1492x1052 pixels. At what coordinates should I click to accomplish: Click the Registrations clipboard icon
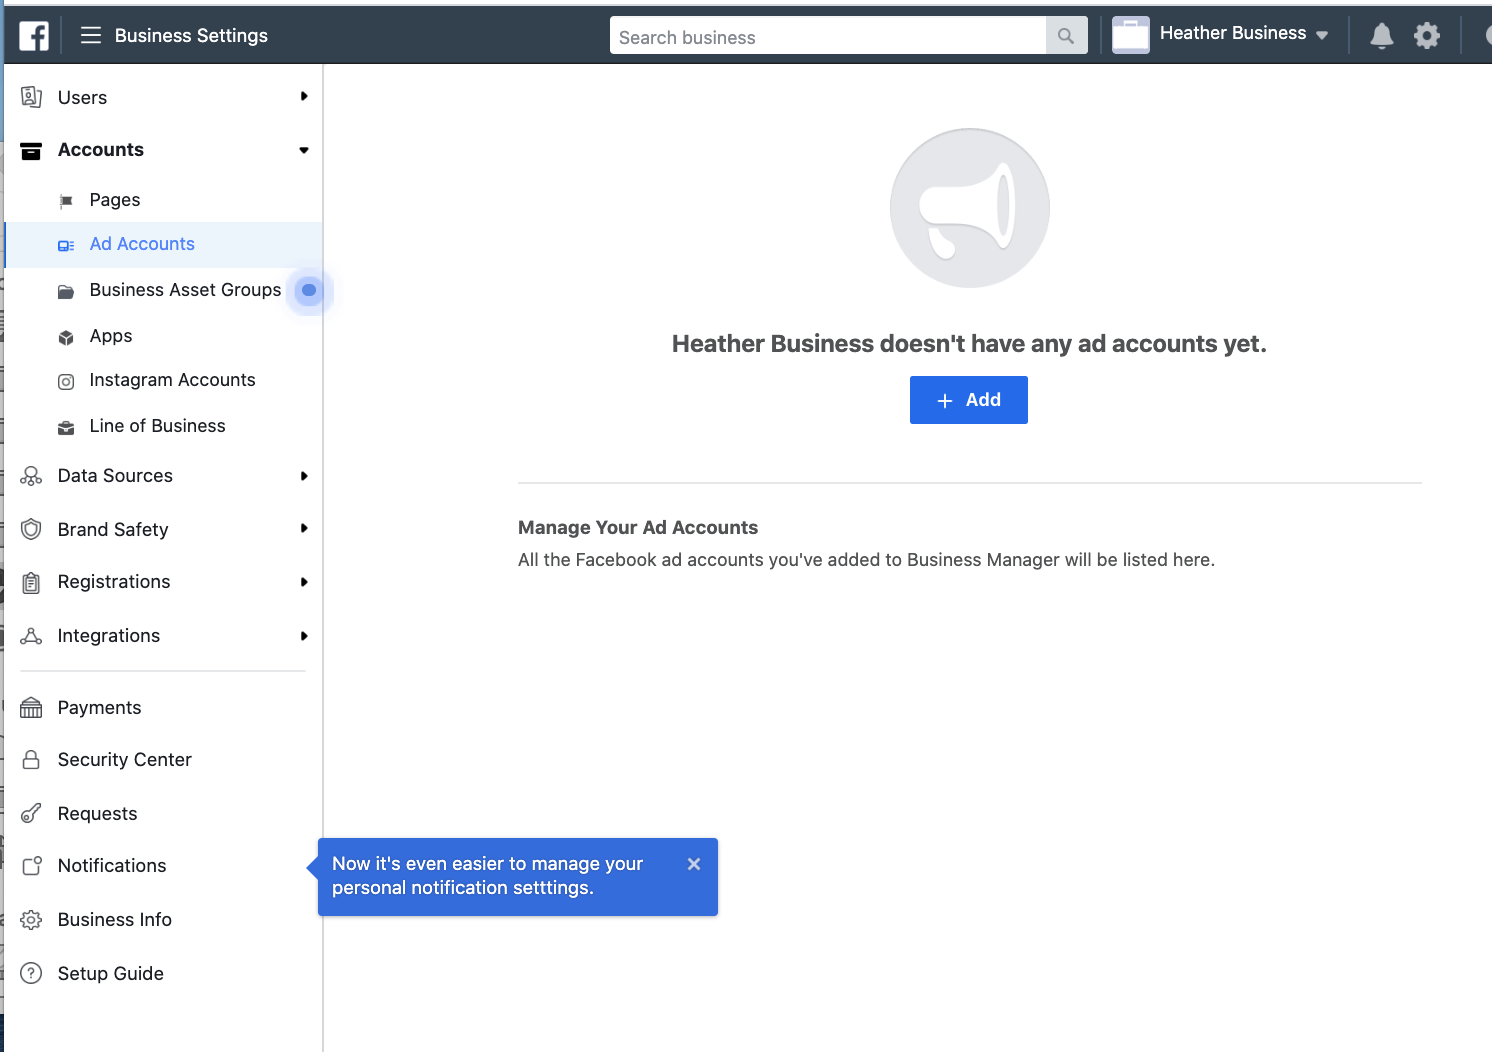[x=31, y=582]
